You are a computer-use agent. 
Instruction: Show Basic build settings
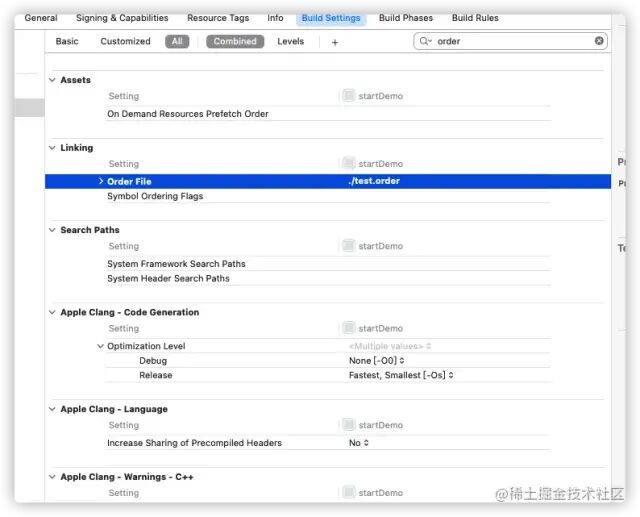pyautogui.click(x=67, y=41)
